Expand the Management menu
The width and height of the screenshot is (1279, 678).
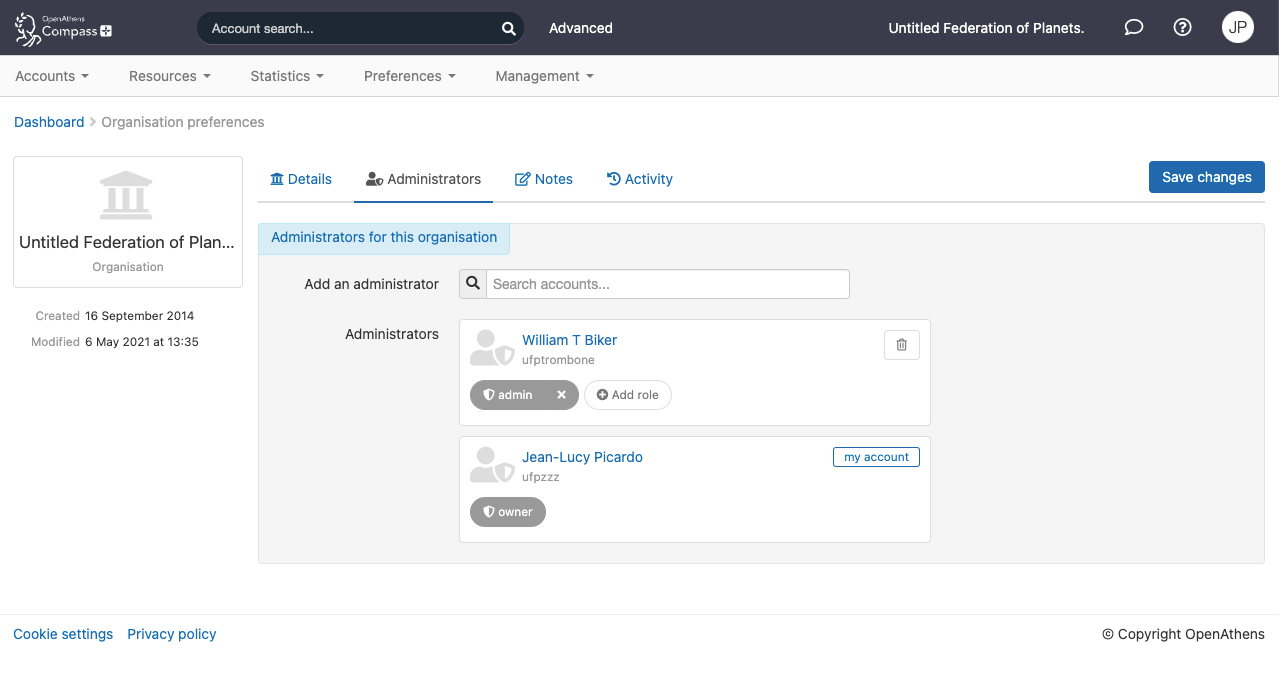543,76
